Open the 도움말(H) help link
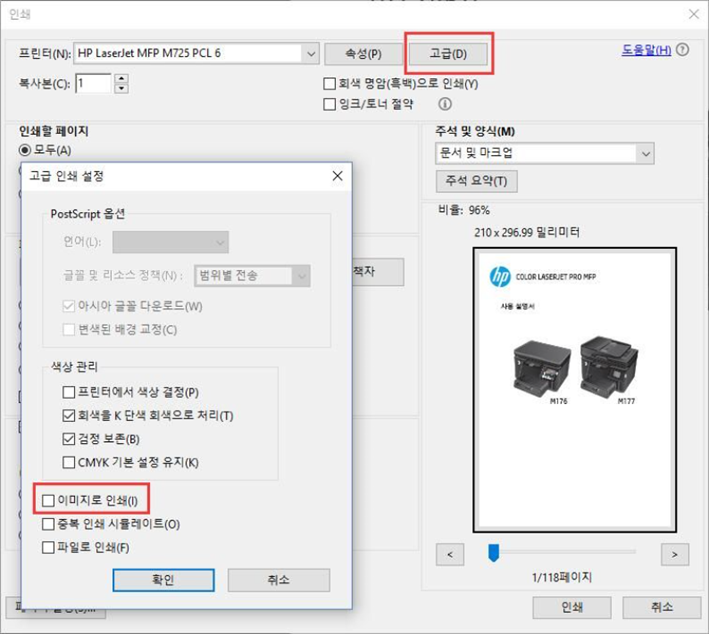This screenshot has height=634, width=709. [646, 50]
